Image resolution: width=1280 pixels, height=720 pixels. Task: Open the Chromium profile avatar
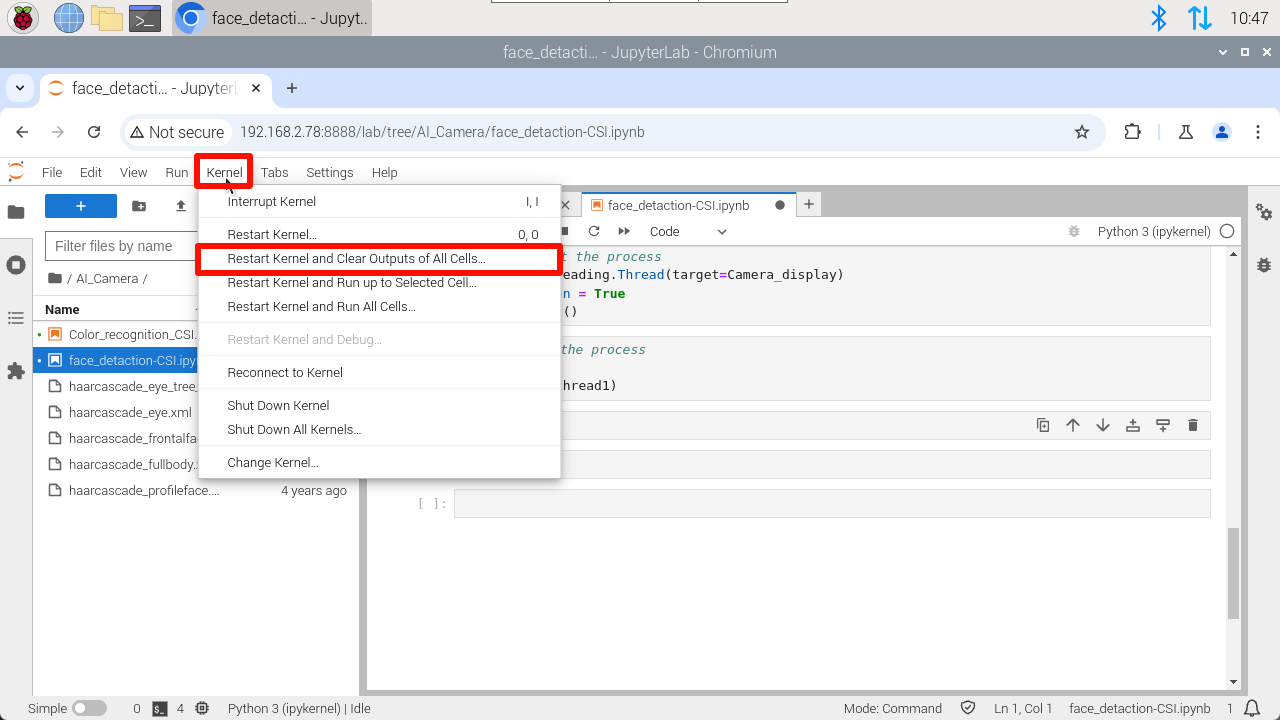pos(1221,132)
